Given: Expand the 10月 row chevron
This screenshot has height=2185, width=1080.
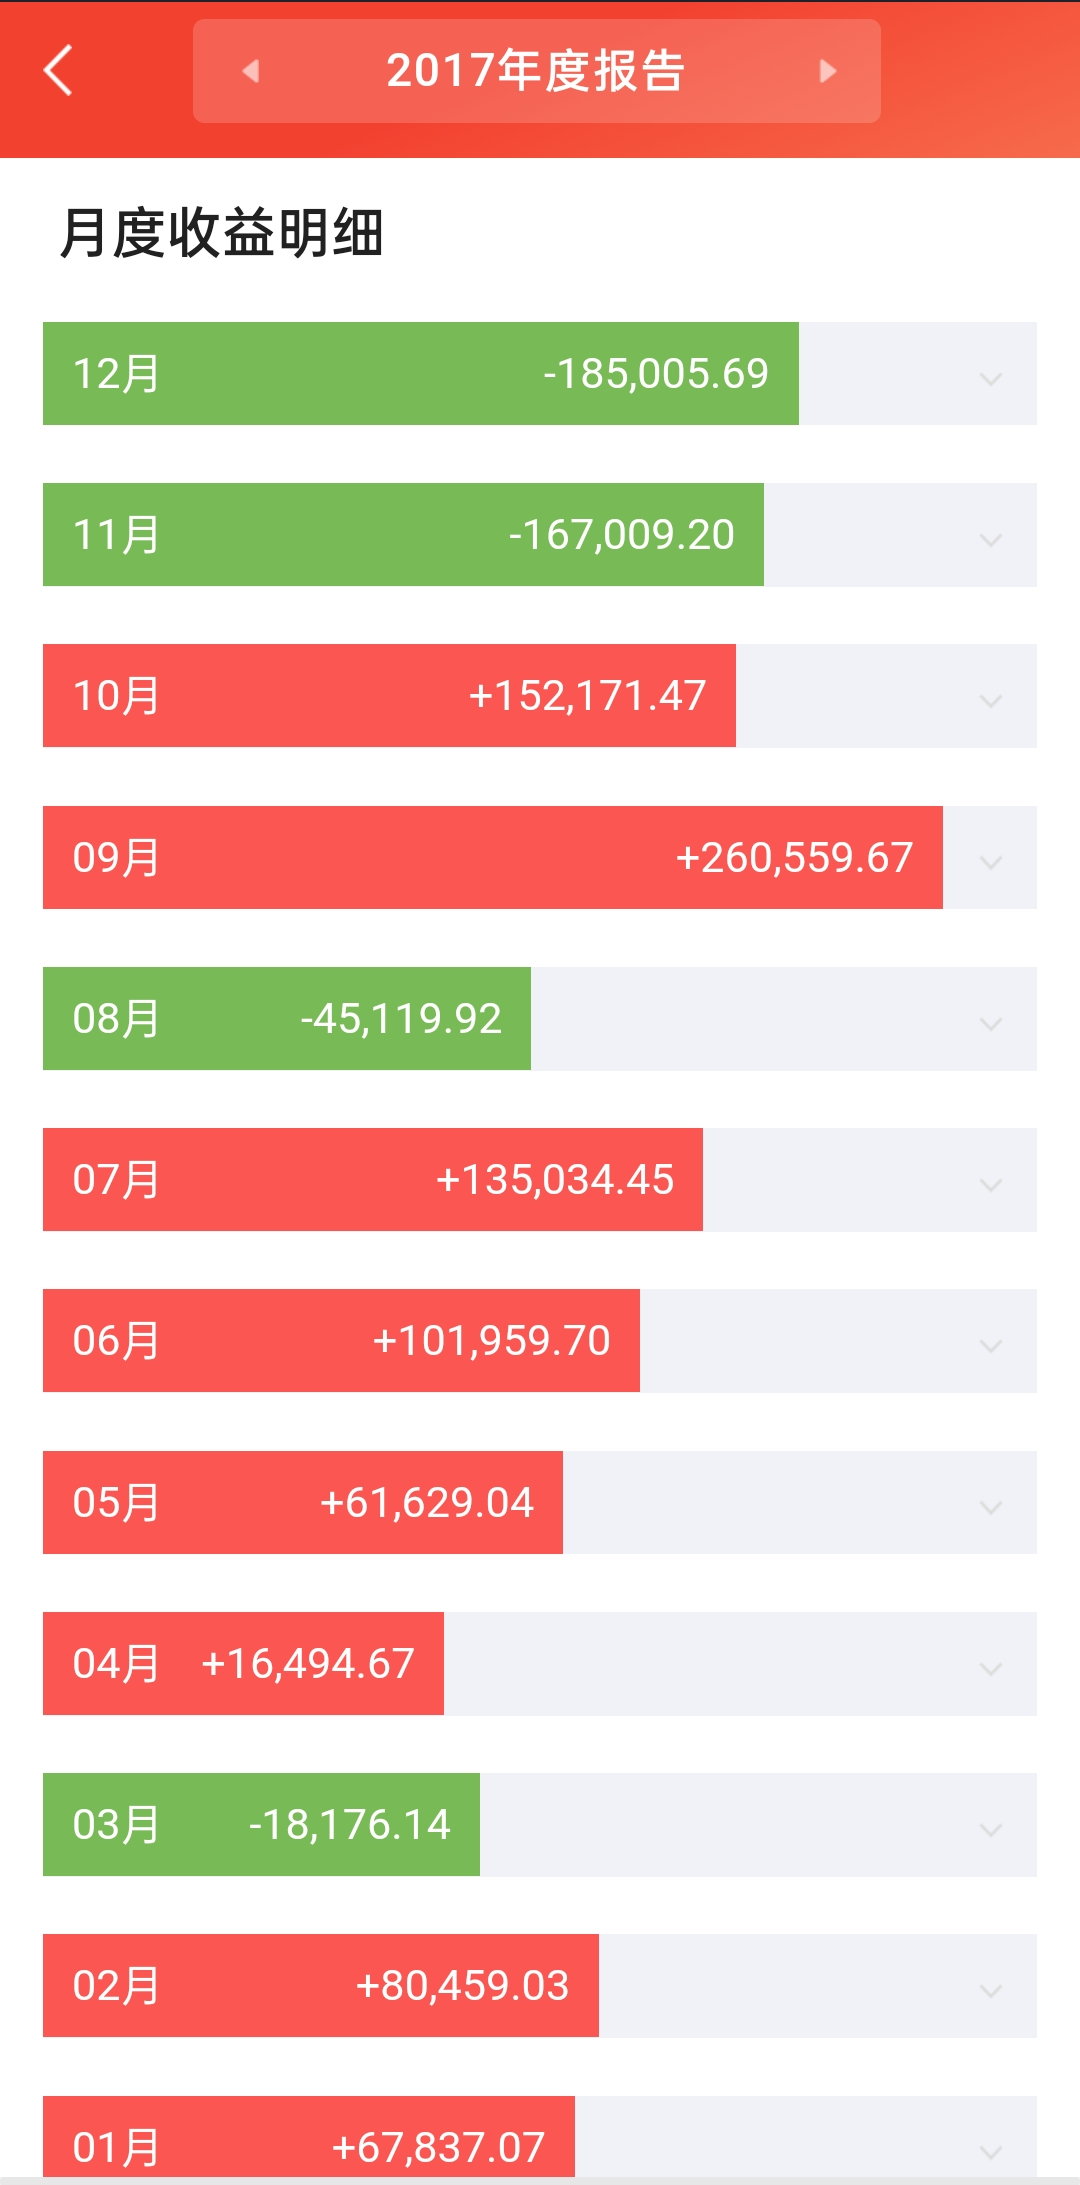Looking at the screenshot, I should tap(990, 699).
